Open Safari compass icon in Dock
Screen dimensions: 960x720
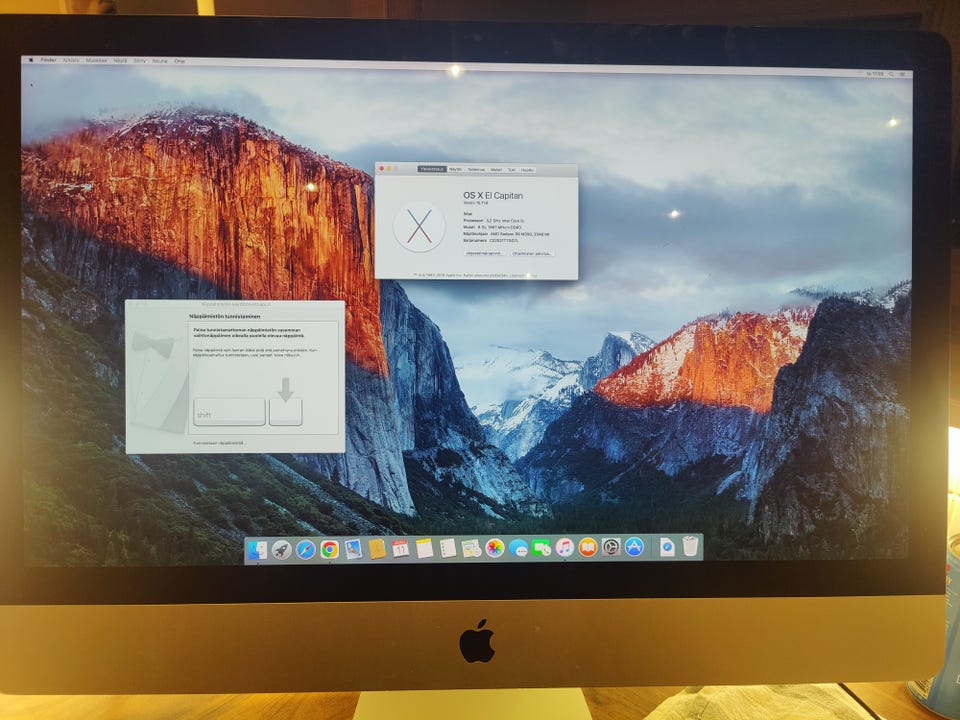click(x=306, y=550)
